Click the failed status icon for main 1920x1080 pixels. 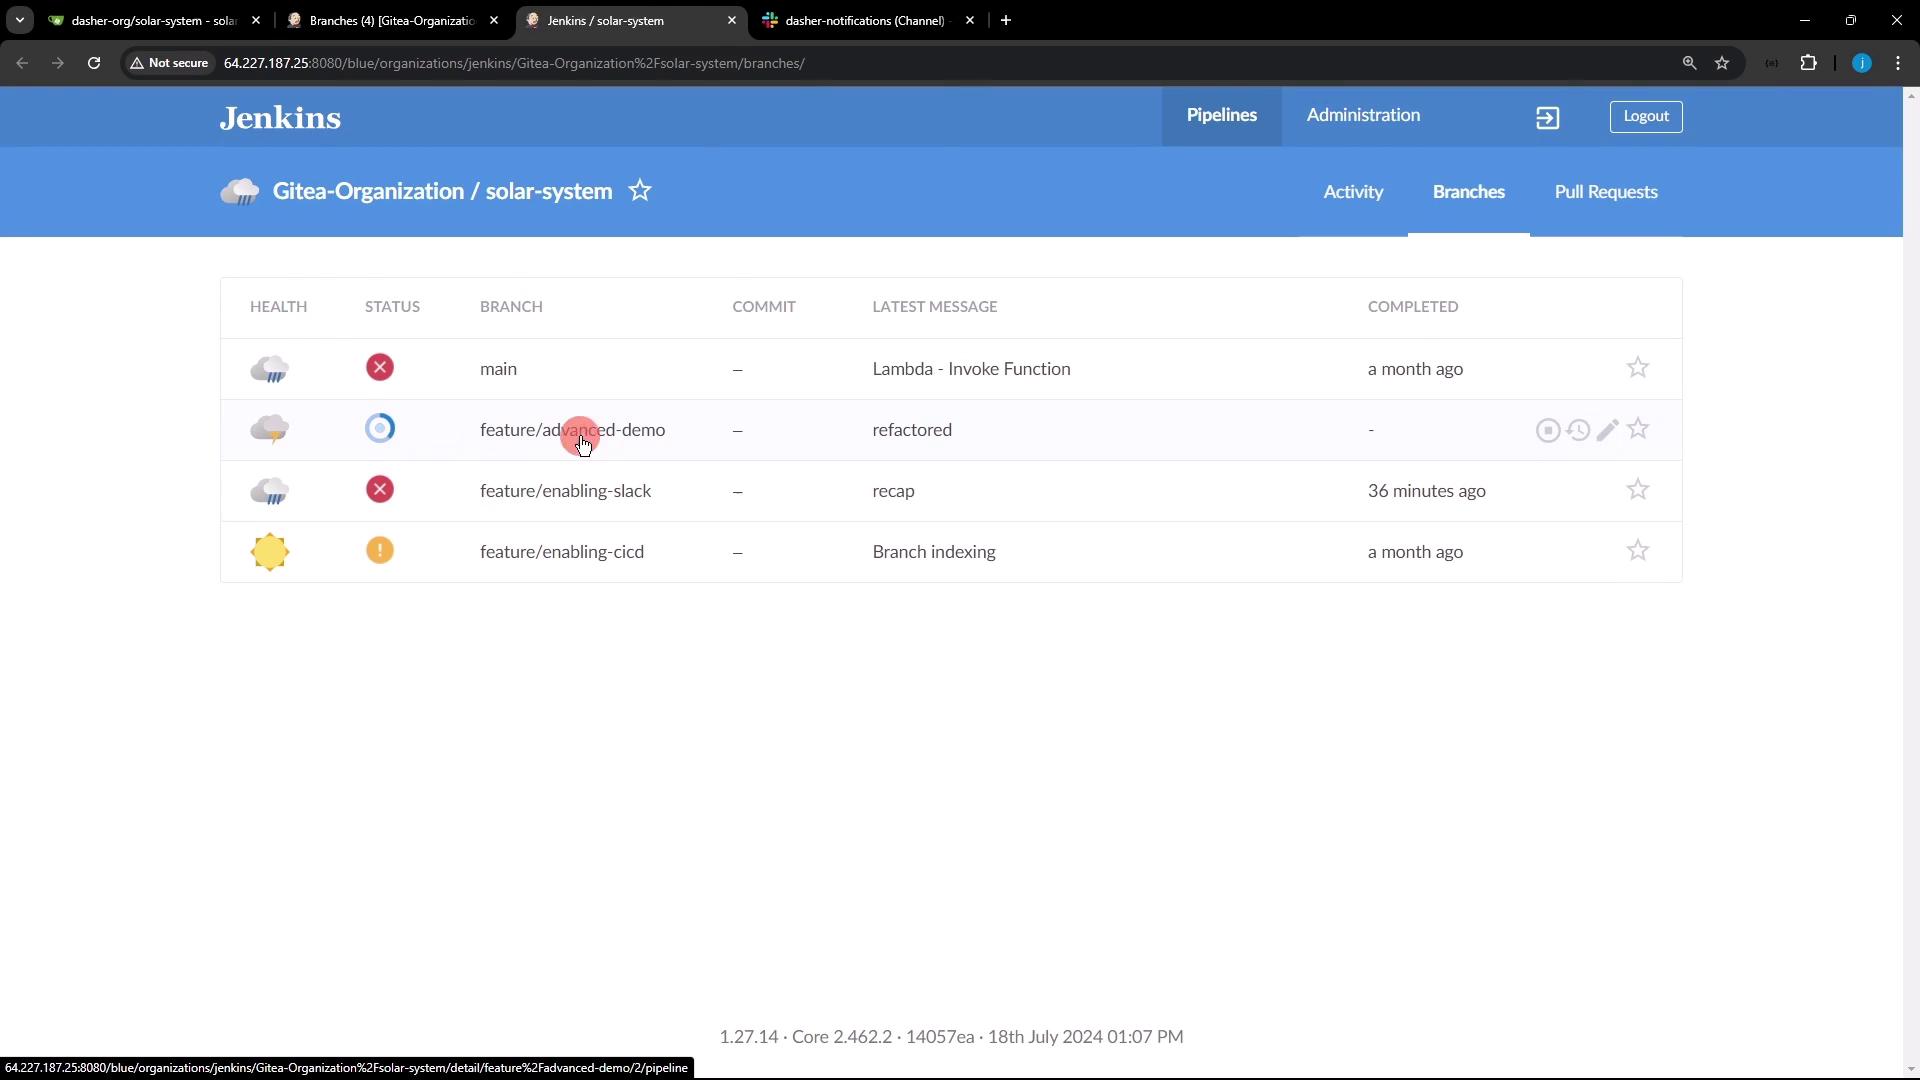pyautogui.click(x=379, y=368)
